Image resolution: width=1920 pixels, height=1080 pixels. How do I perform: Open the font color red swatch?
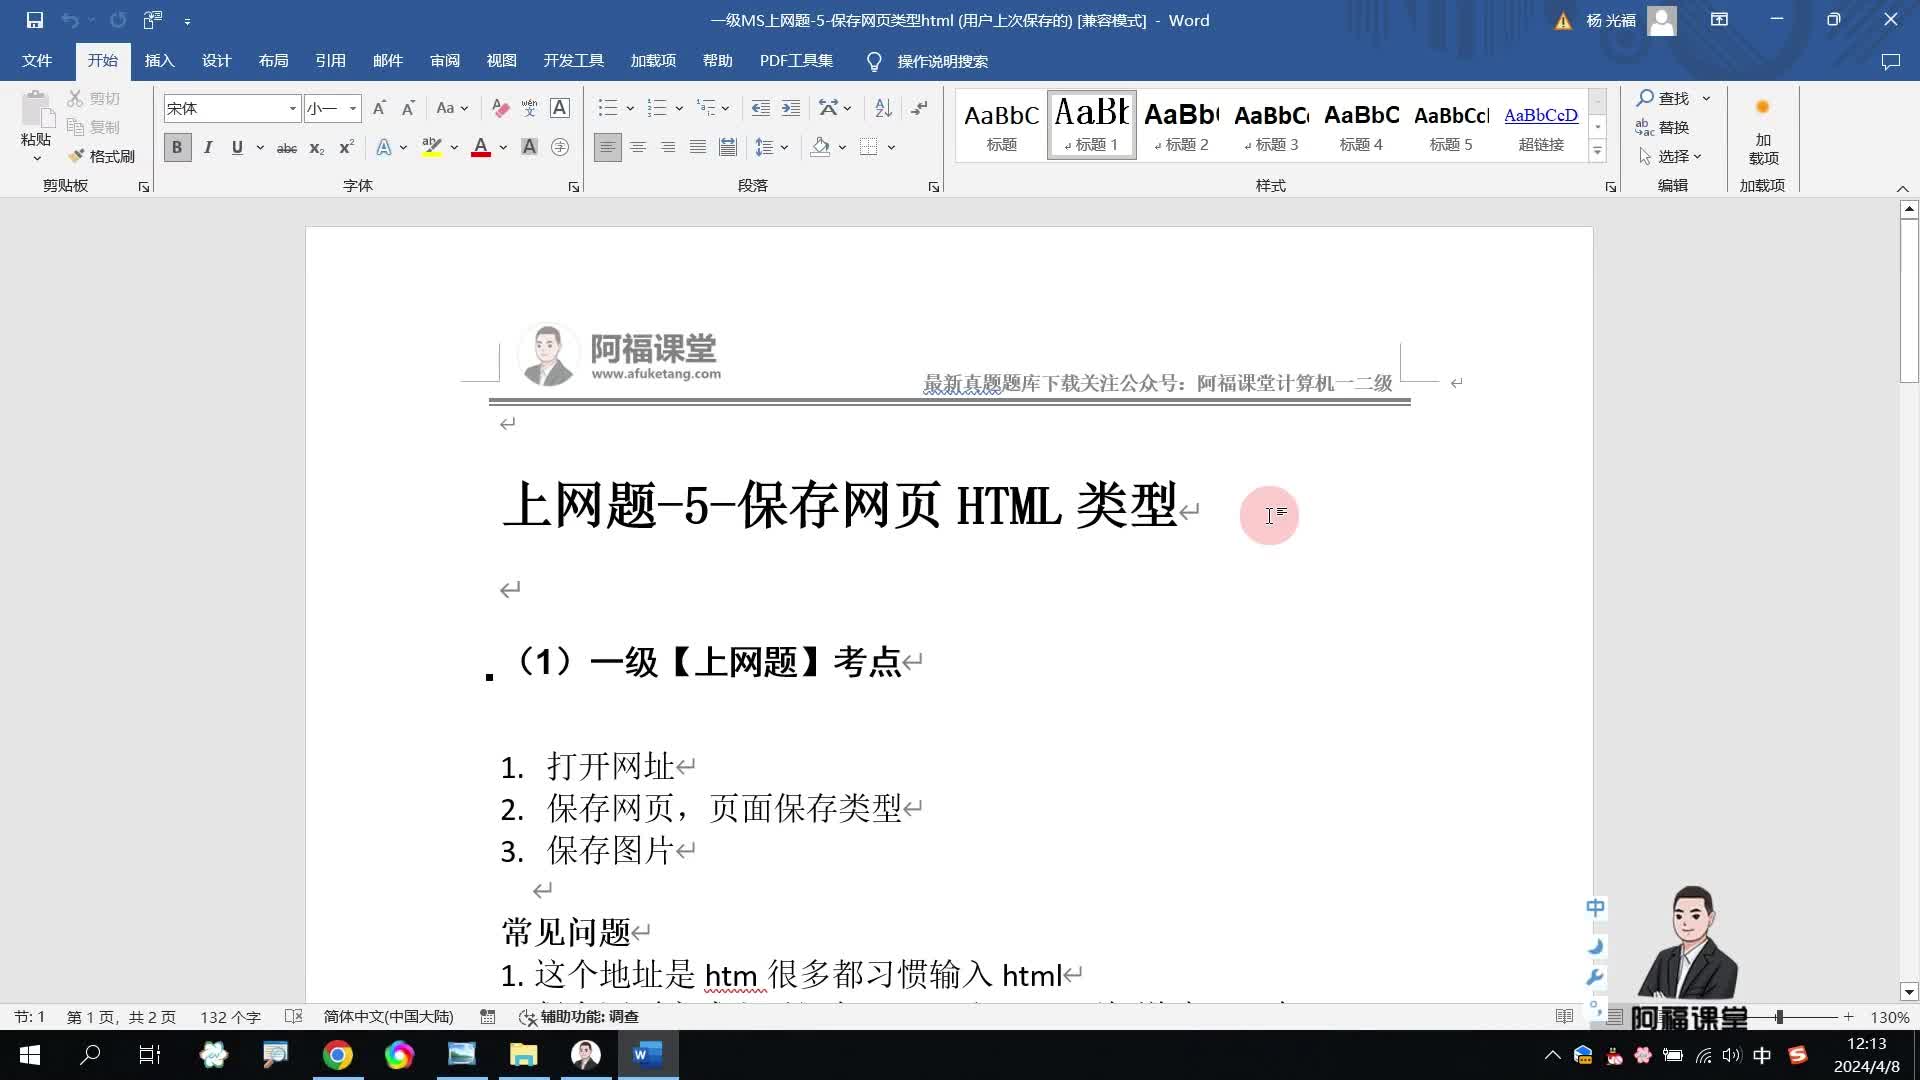[481, 147]
